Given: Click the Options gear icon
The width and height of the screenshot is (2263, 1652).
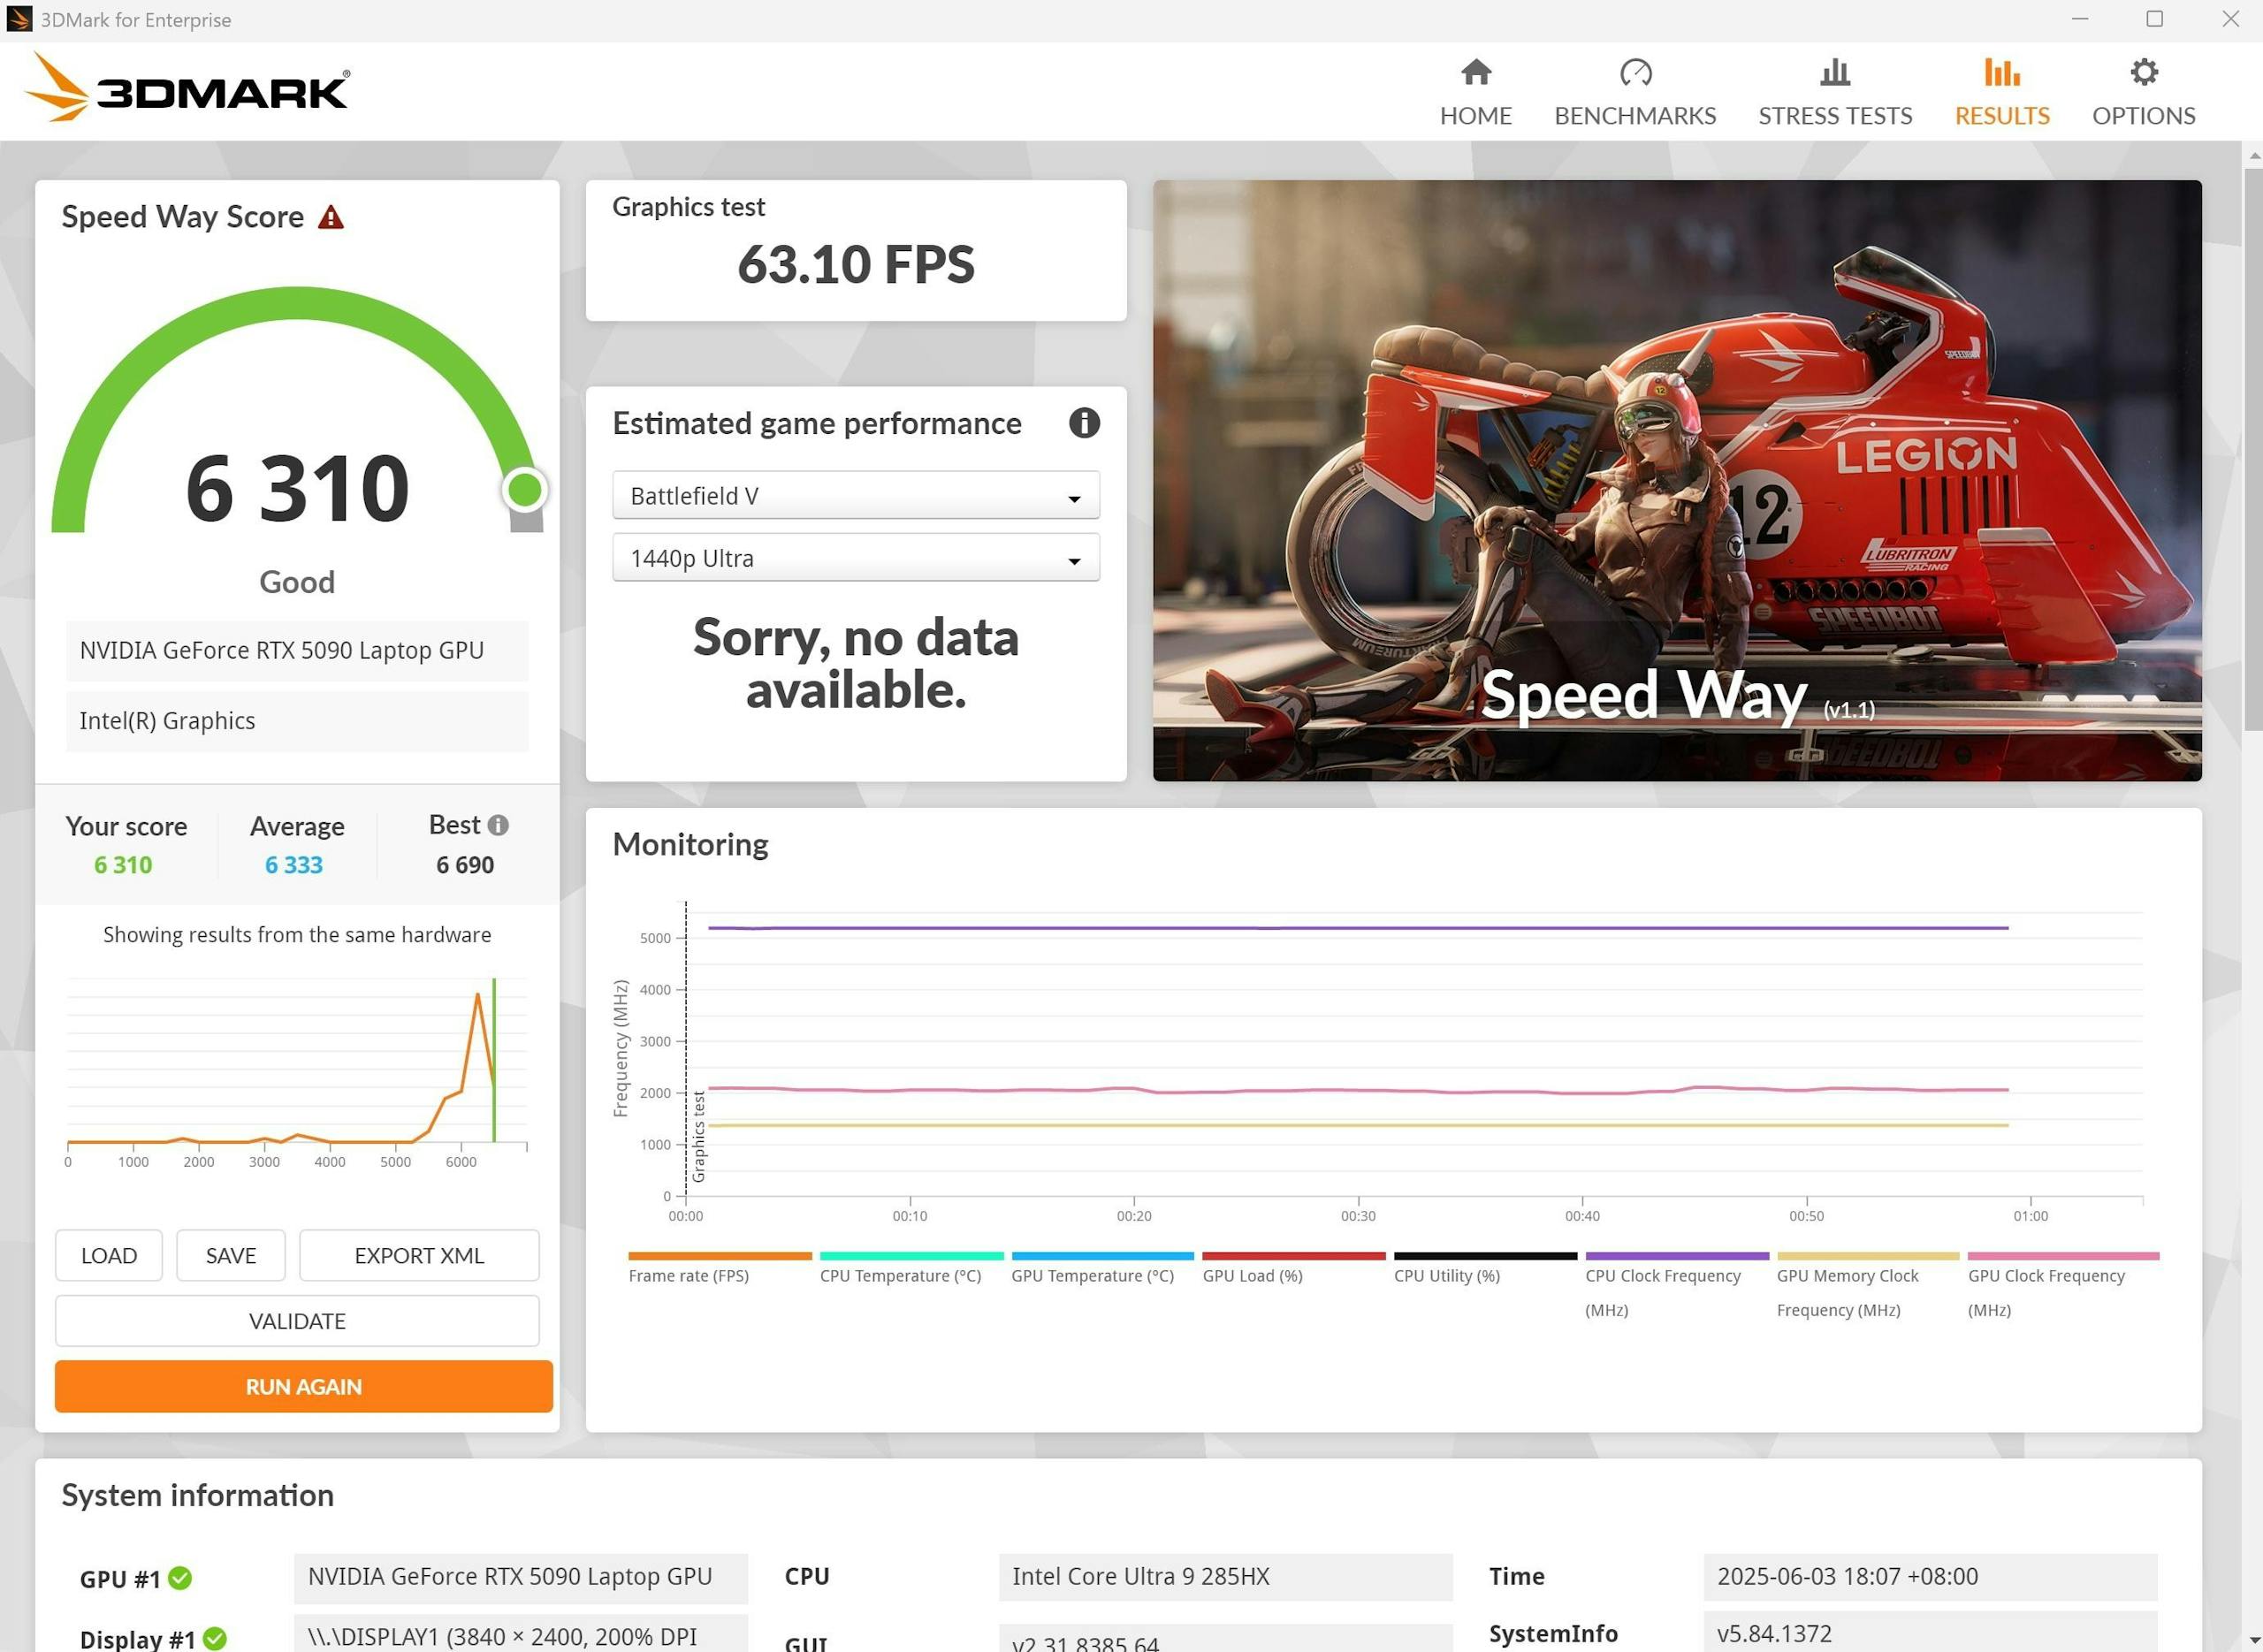Looking at the screenshot, I should pyautogui.click(x=2144, y=72).
